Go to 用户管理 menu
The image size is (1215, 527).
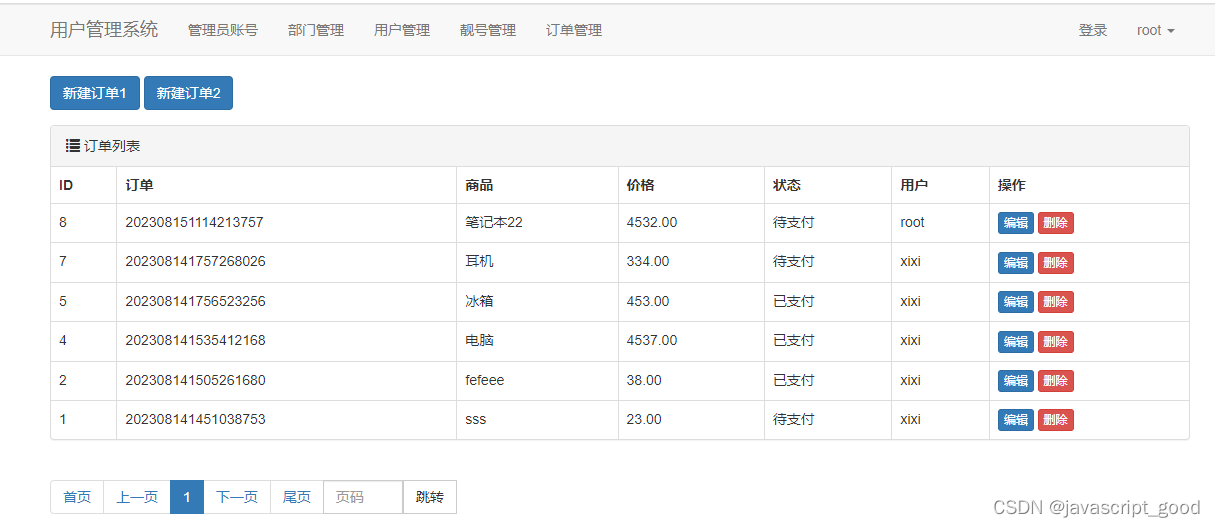pos(402,30)
